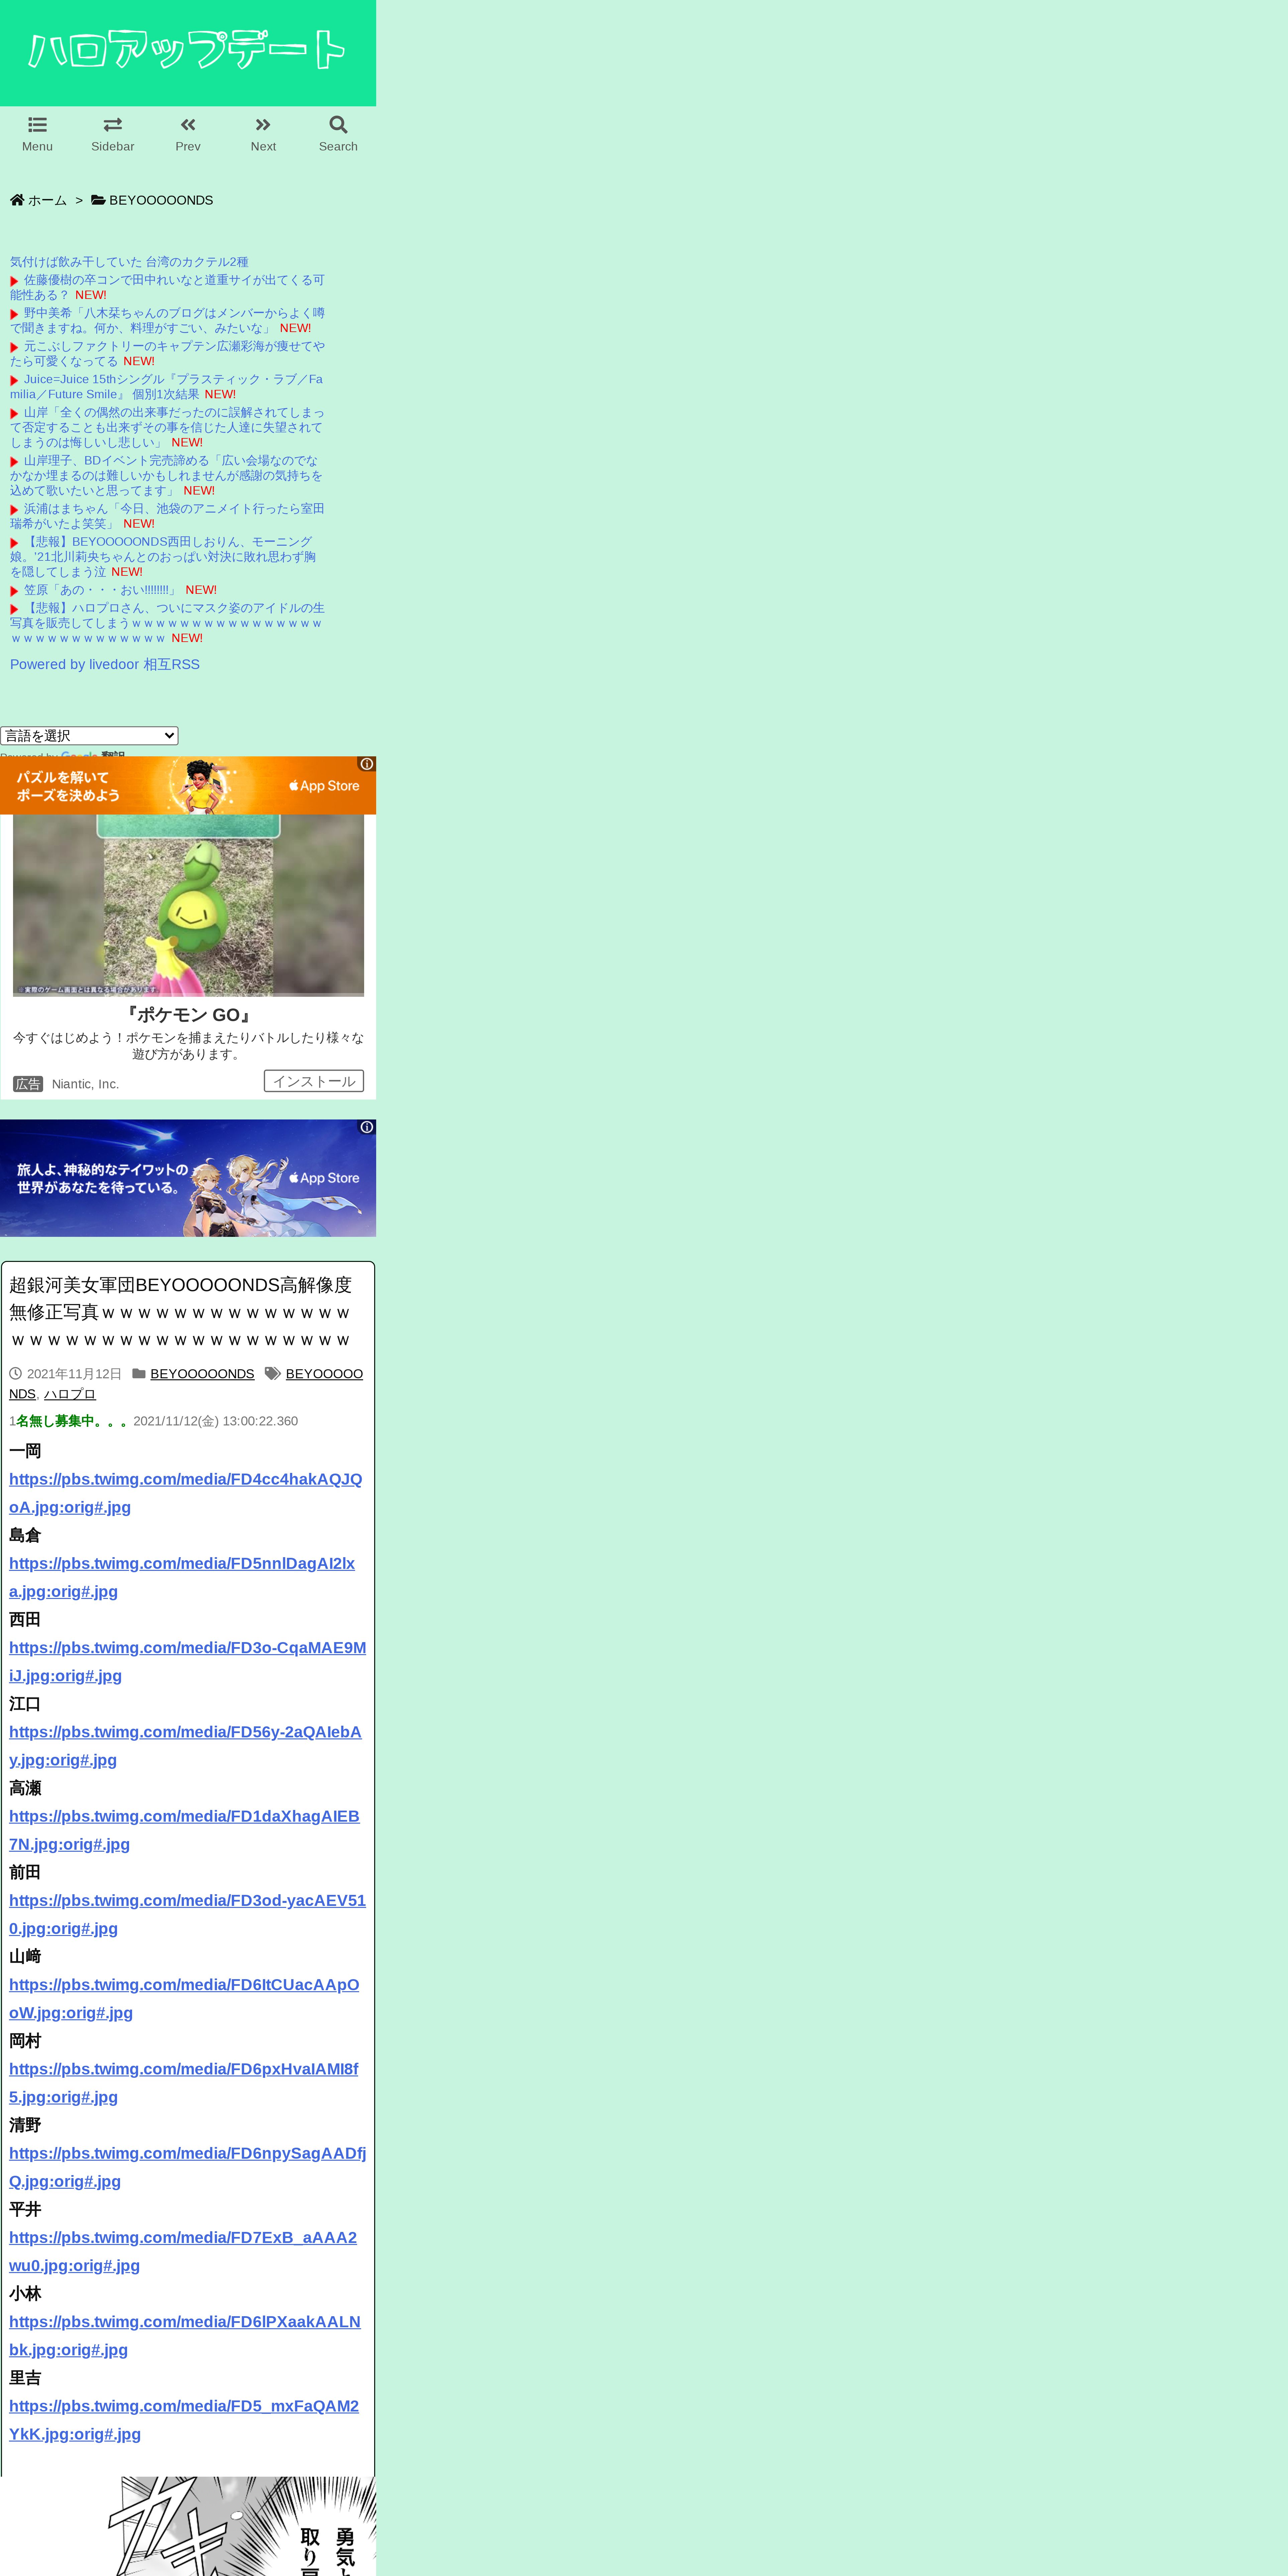
Task: Open 【悲報】ハロプロさん マスク姿 article link
Action: (x=167, y=622)
